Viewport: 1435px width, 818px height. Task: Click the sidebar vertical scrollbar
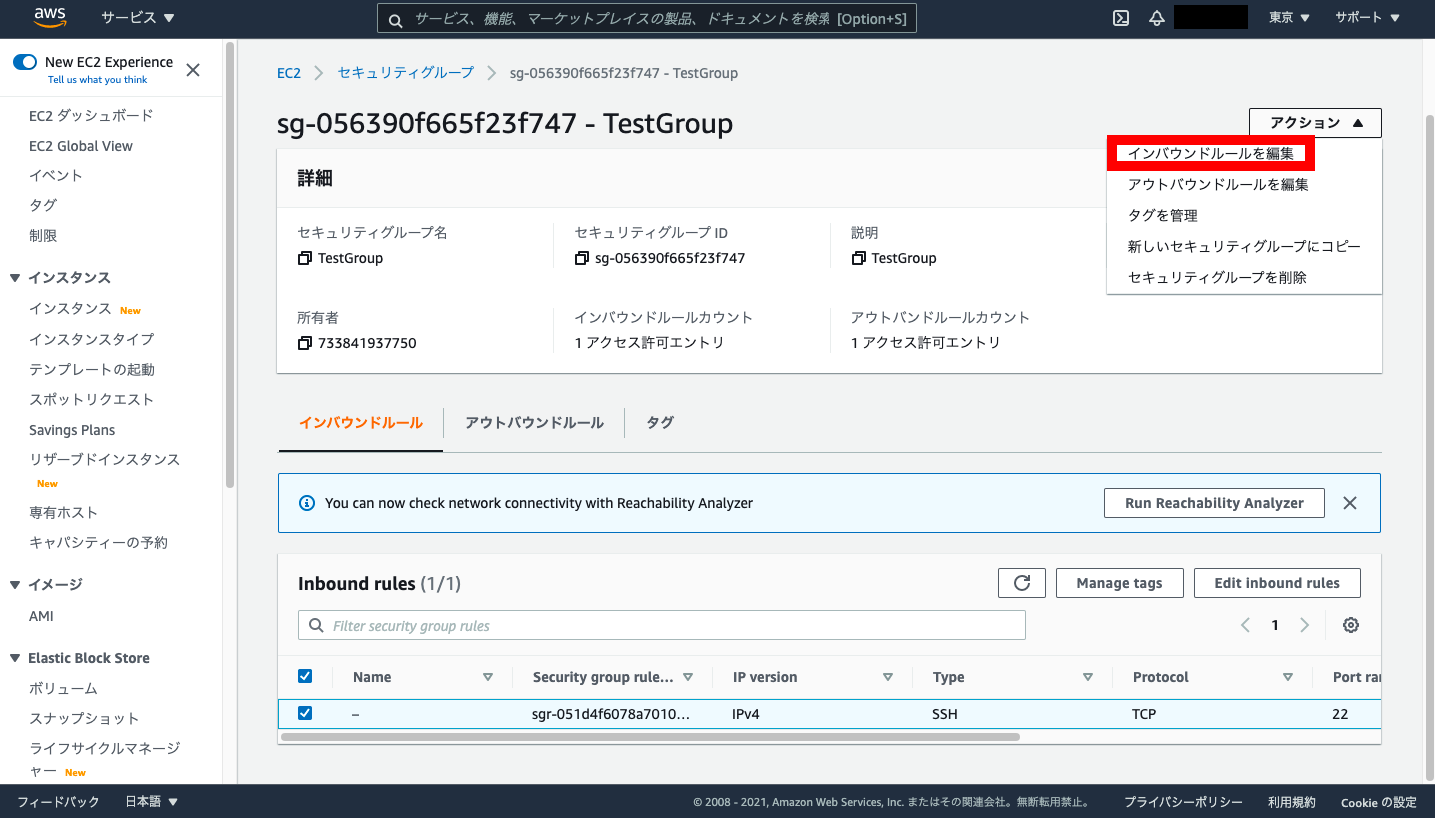tap(231, 265)
